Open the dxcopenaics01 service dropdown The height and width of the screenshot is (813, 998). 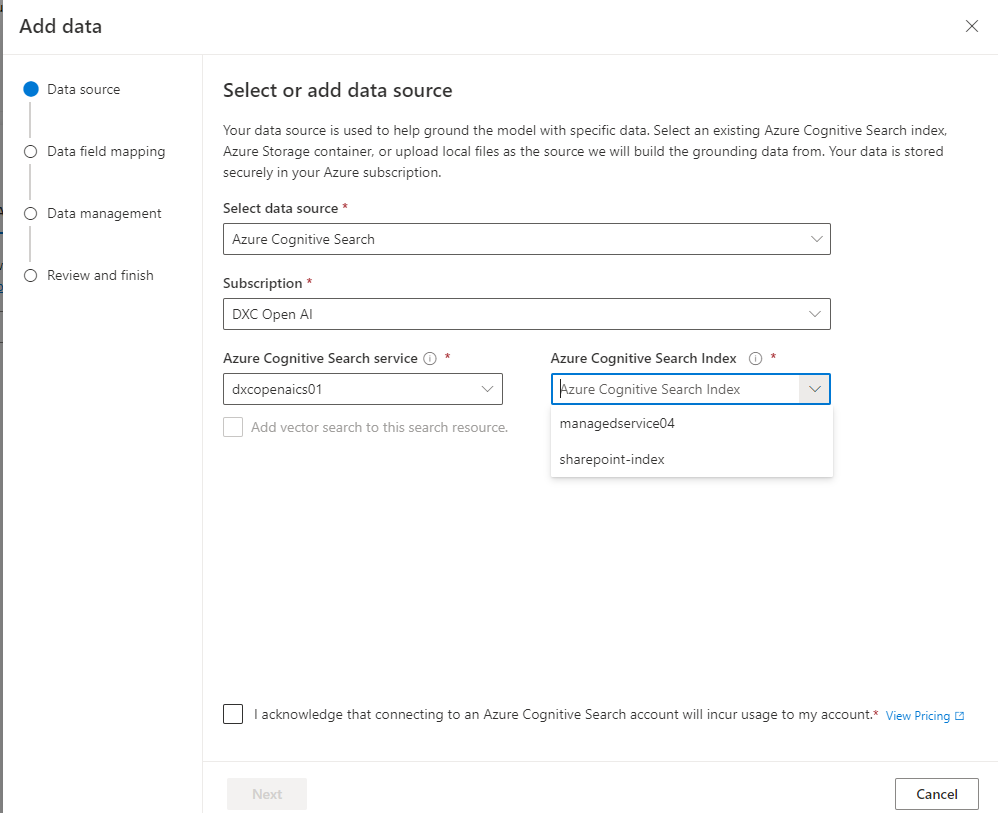(362, 389)
